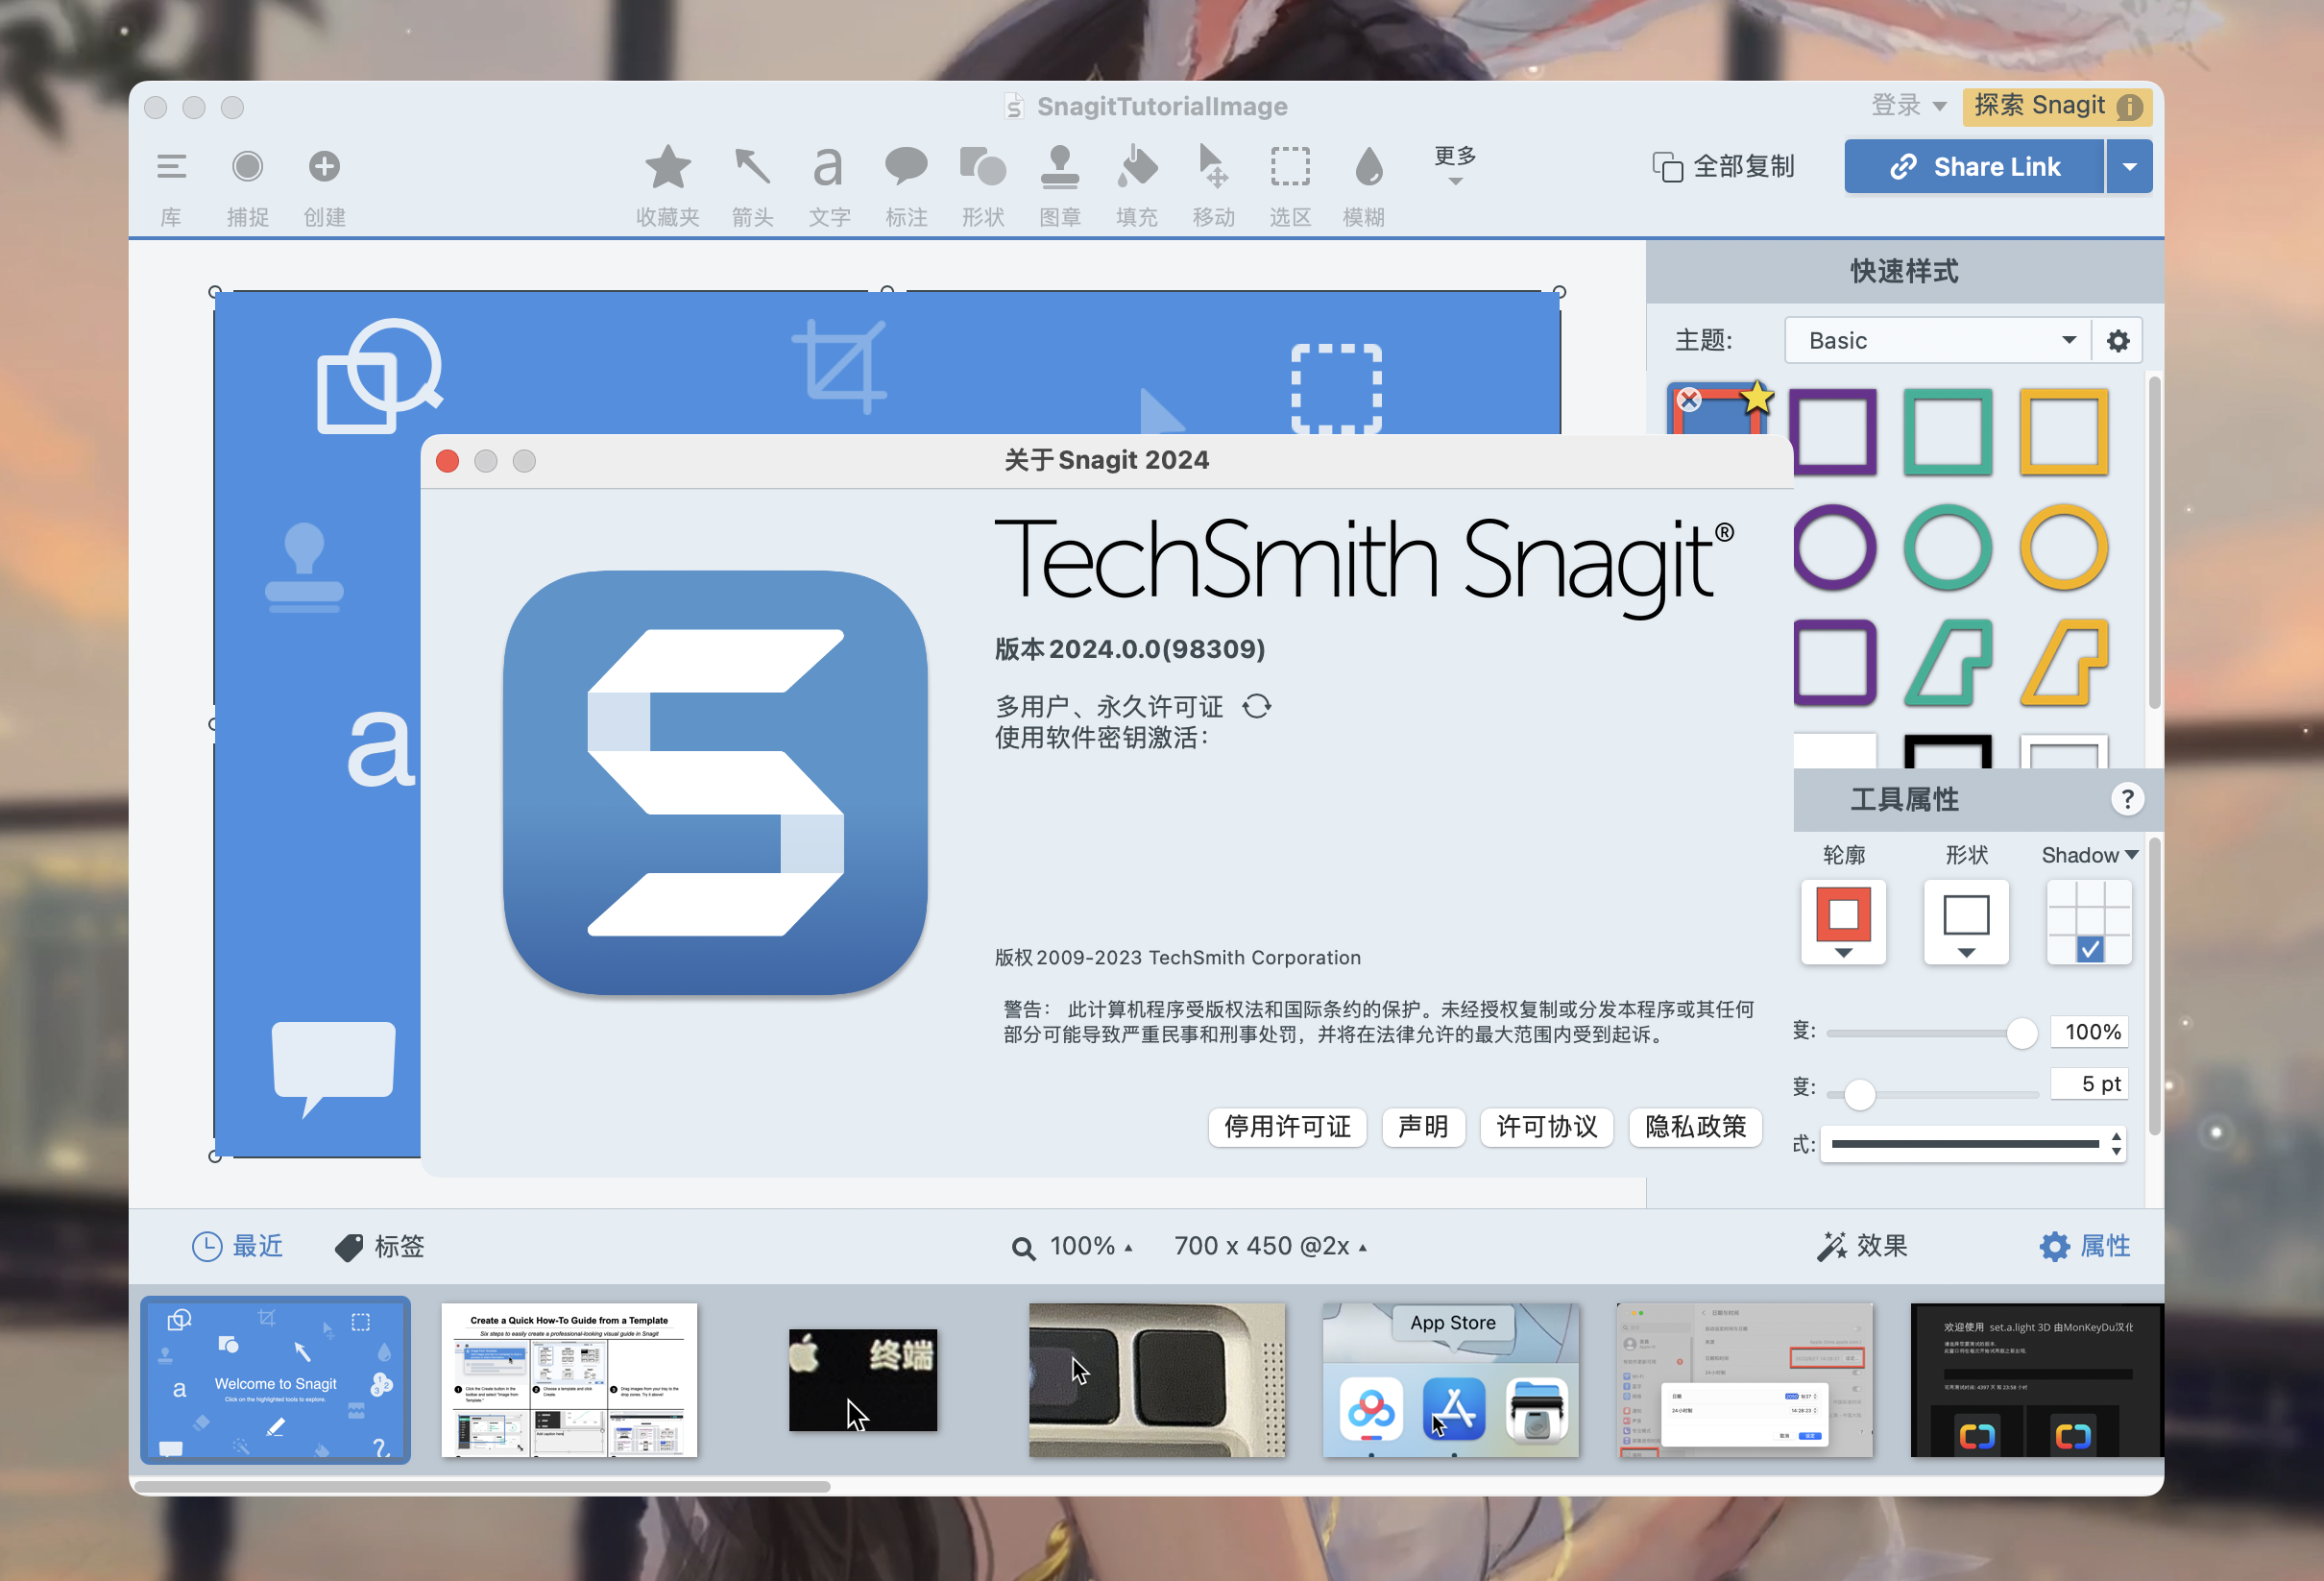Toggle the Effects panel (效果)
The image size is (2324, 1581).
1862,1246
